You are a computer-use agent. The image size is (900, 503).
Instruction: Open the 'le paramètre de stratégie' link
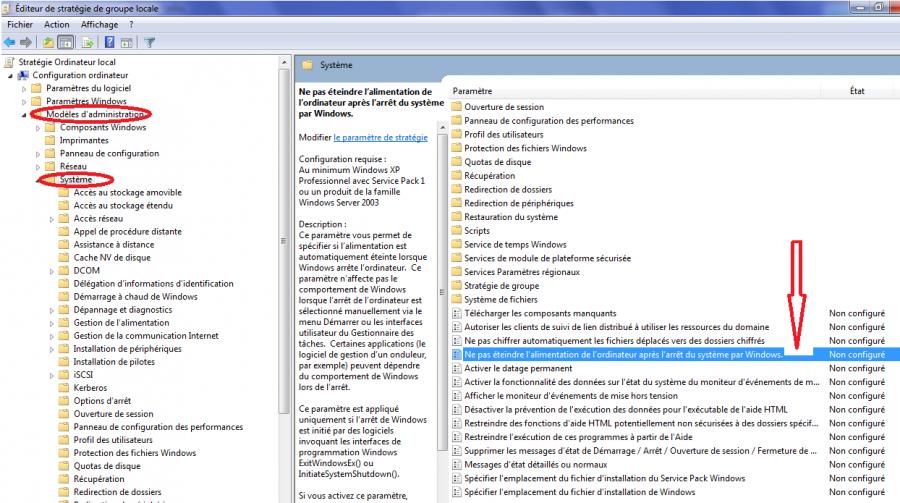381,137
